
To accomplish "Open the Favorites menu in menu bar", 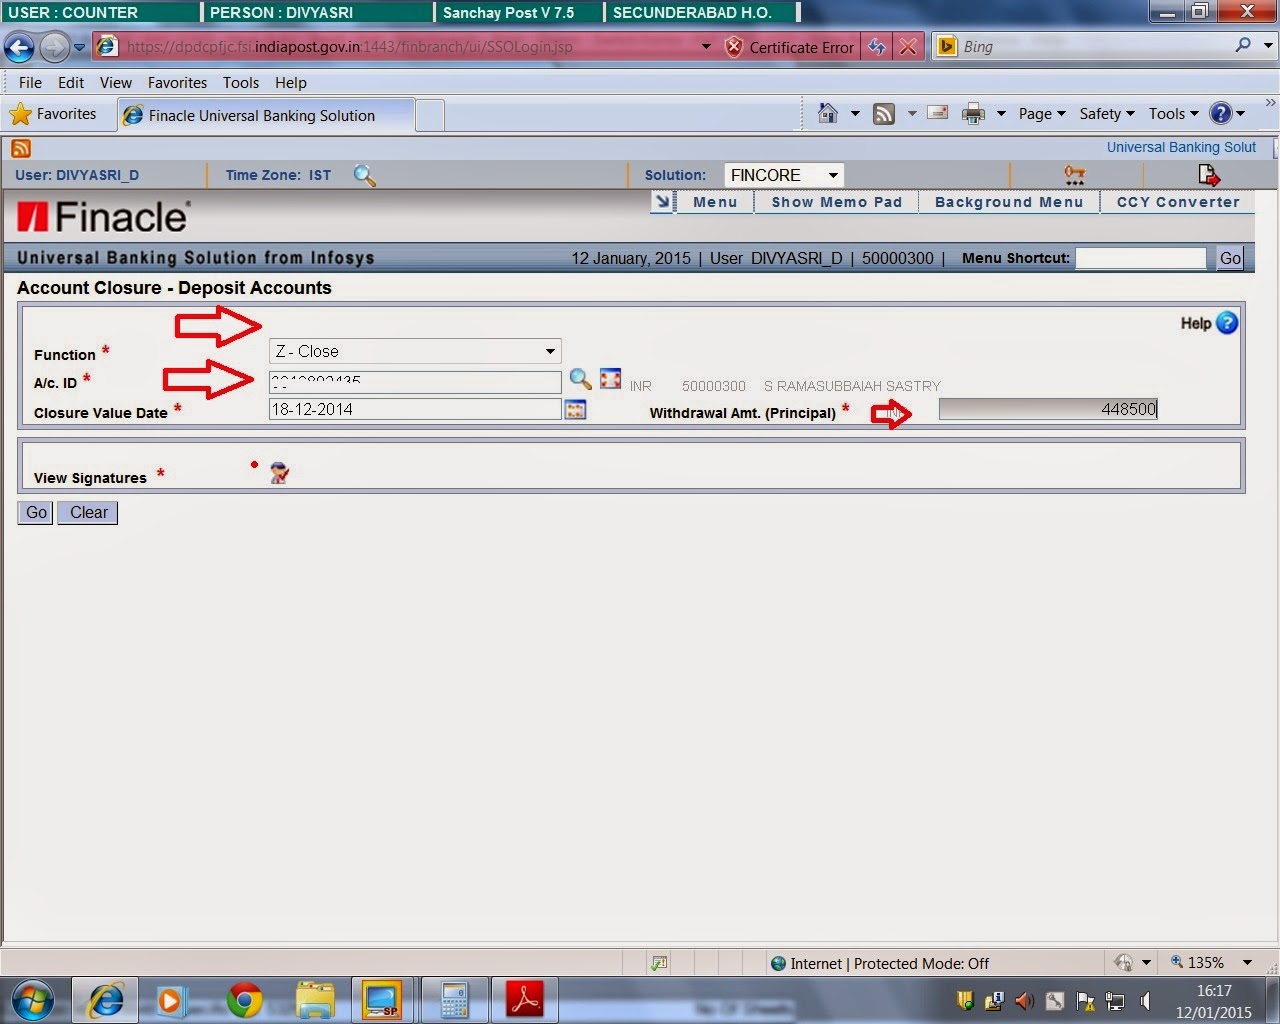I will (177, 83).
